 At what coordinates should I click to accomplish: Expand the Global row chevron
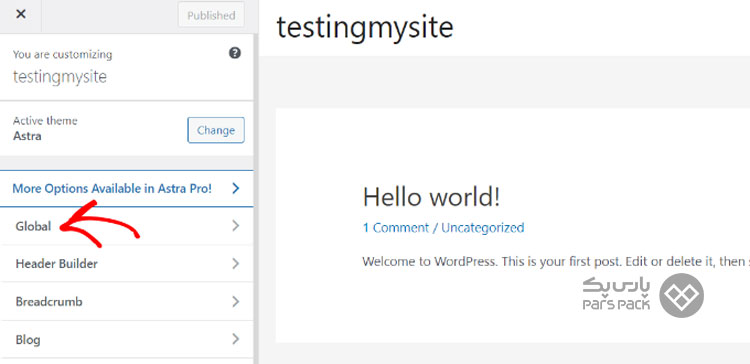[235, 226]
